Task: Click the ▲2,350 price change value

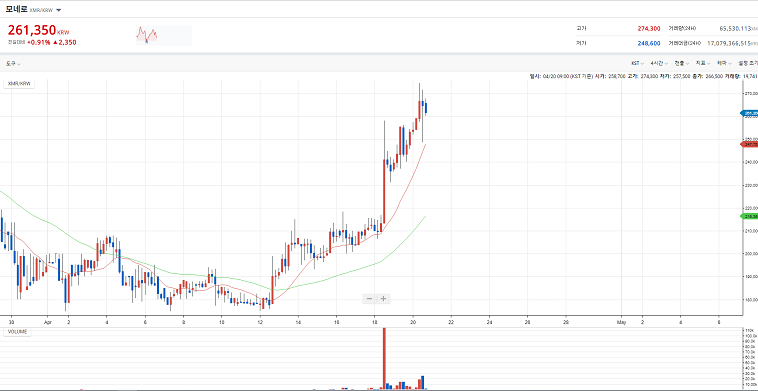Action: pyautogui.click(x=64, y=43)
